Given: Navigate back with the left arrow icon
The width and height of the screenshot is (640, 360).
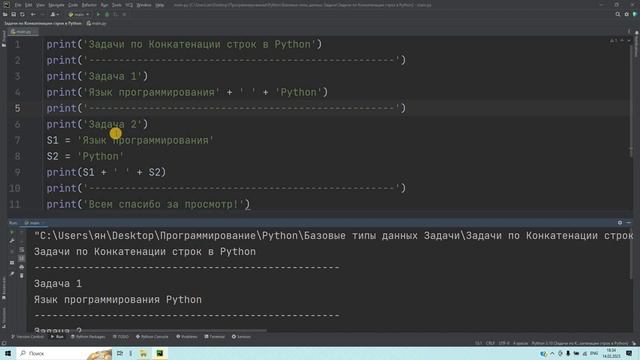Looking at the screenshot, I should 33,14.
